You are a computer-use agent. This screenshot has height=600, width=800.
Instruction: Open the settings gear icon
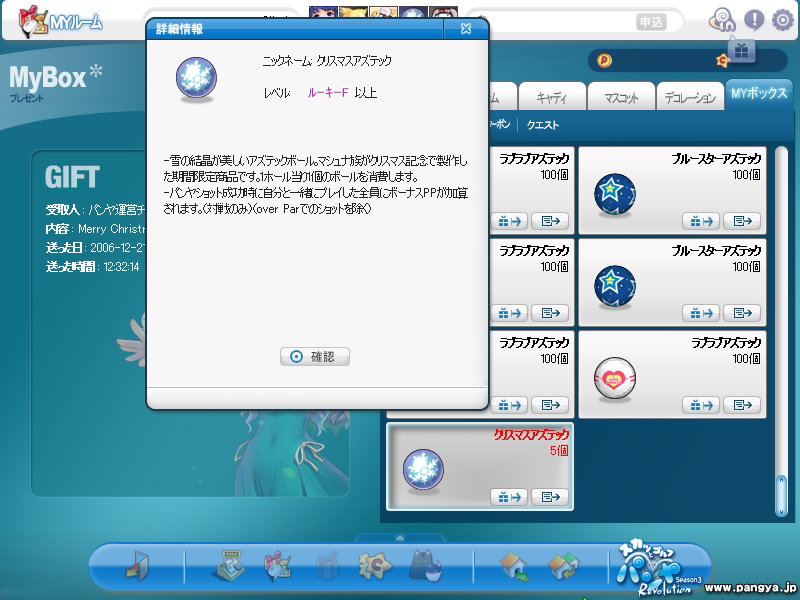pyautogui.click(x=782, y=19)
